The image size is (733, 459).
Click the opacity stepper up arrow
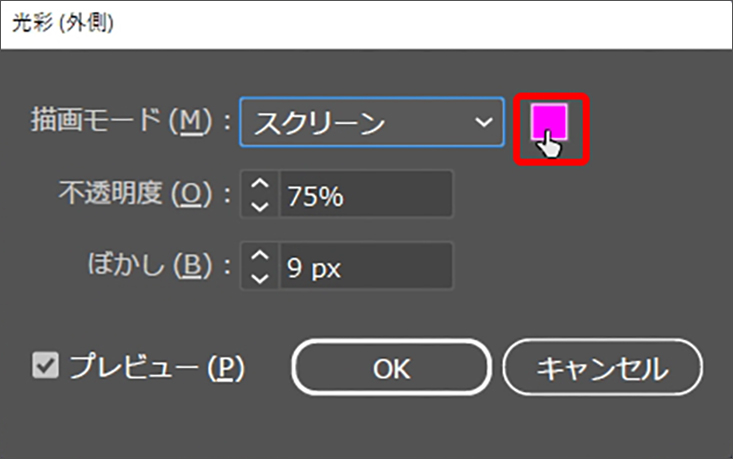pos(259,185)
